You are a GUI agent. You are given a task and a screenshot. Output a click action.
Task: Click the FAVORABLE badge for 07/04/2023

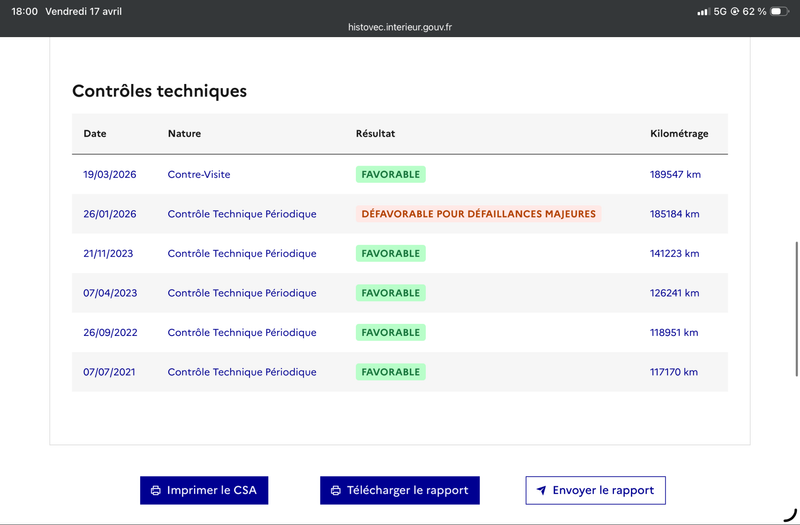click(x=391, y=293)
